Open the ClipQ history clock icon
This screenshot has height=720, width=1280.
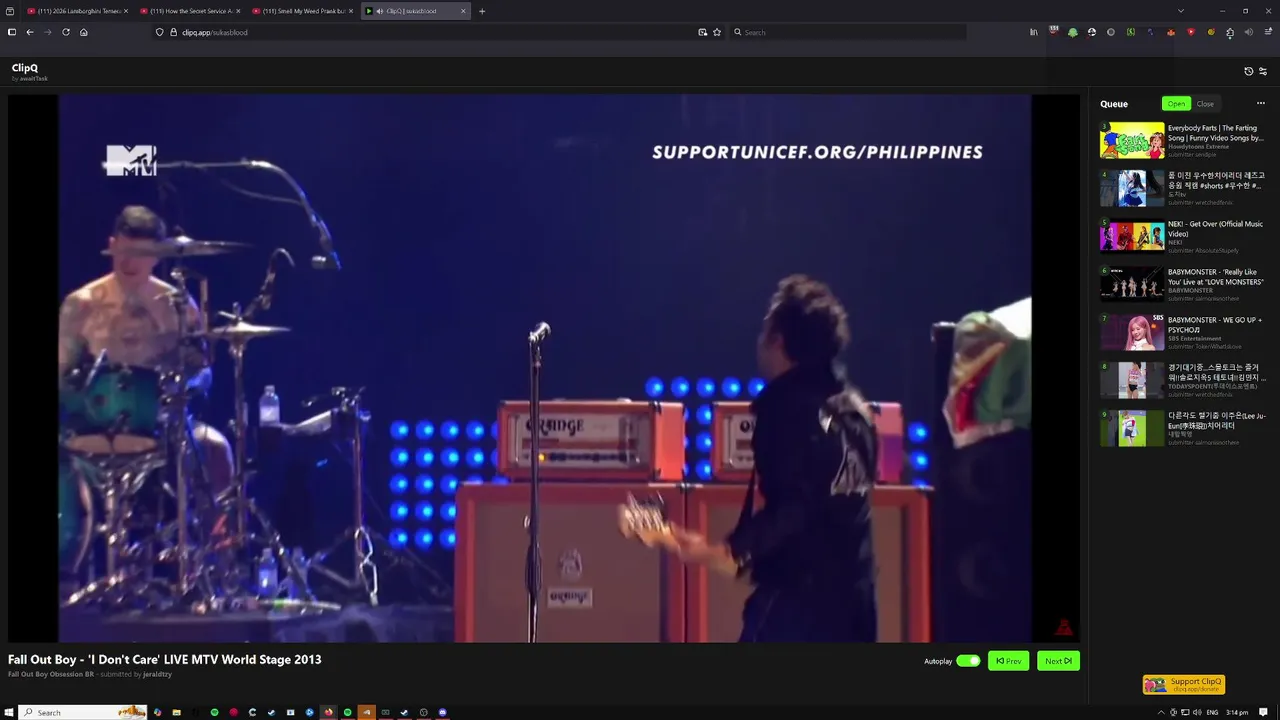tap(1248, 71)
